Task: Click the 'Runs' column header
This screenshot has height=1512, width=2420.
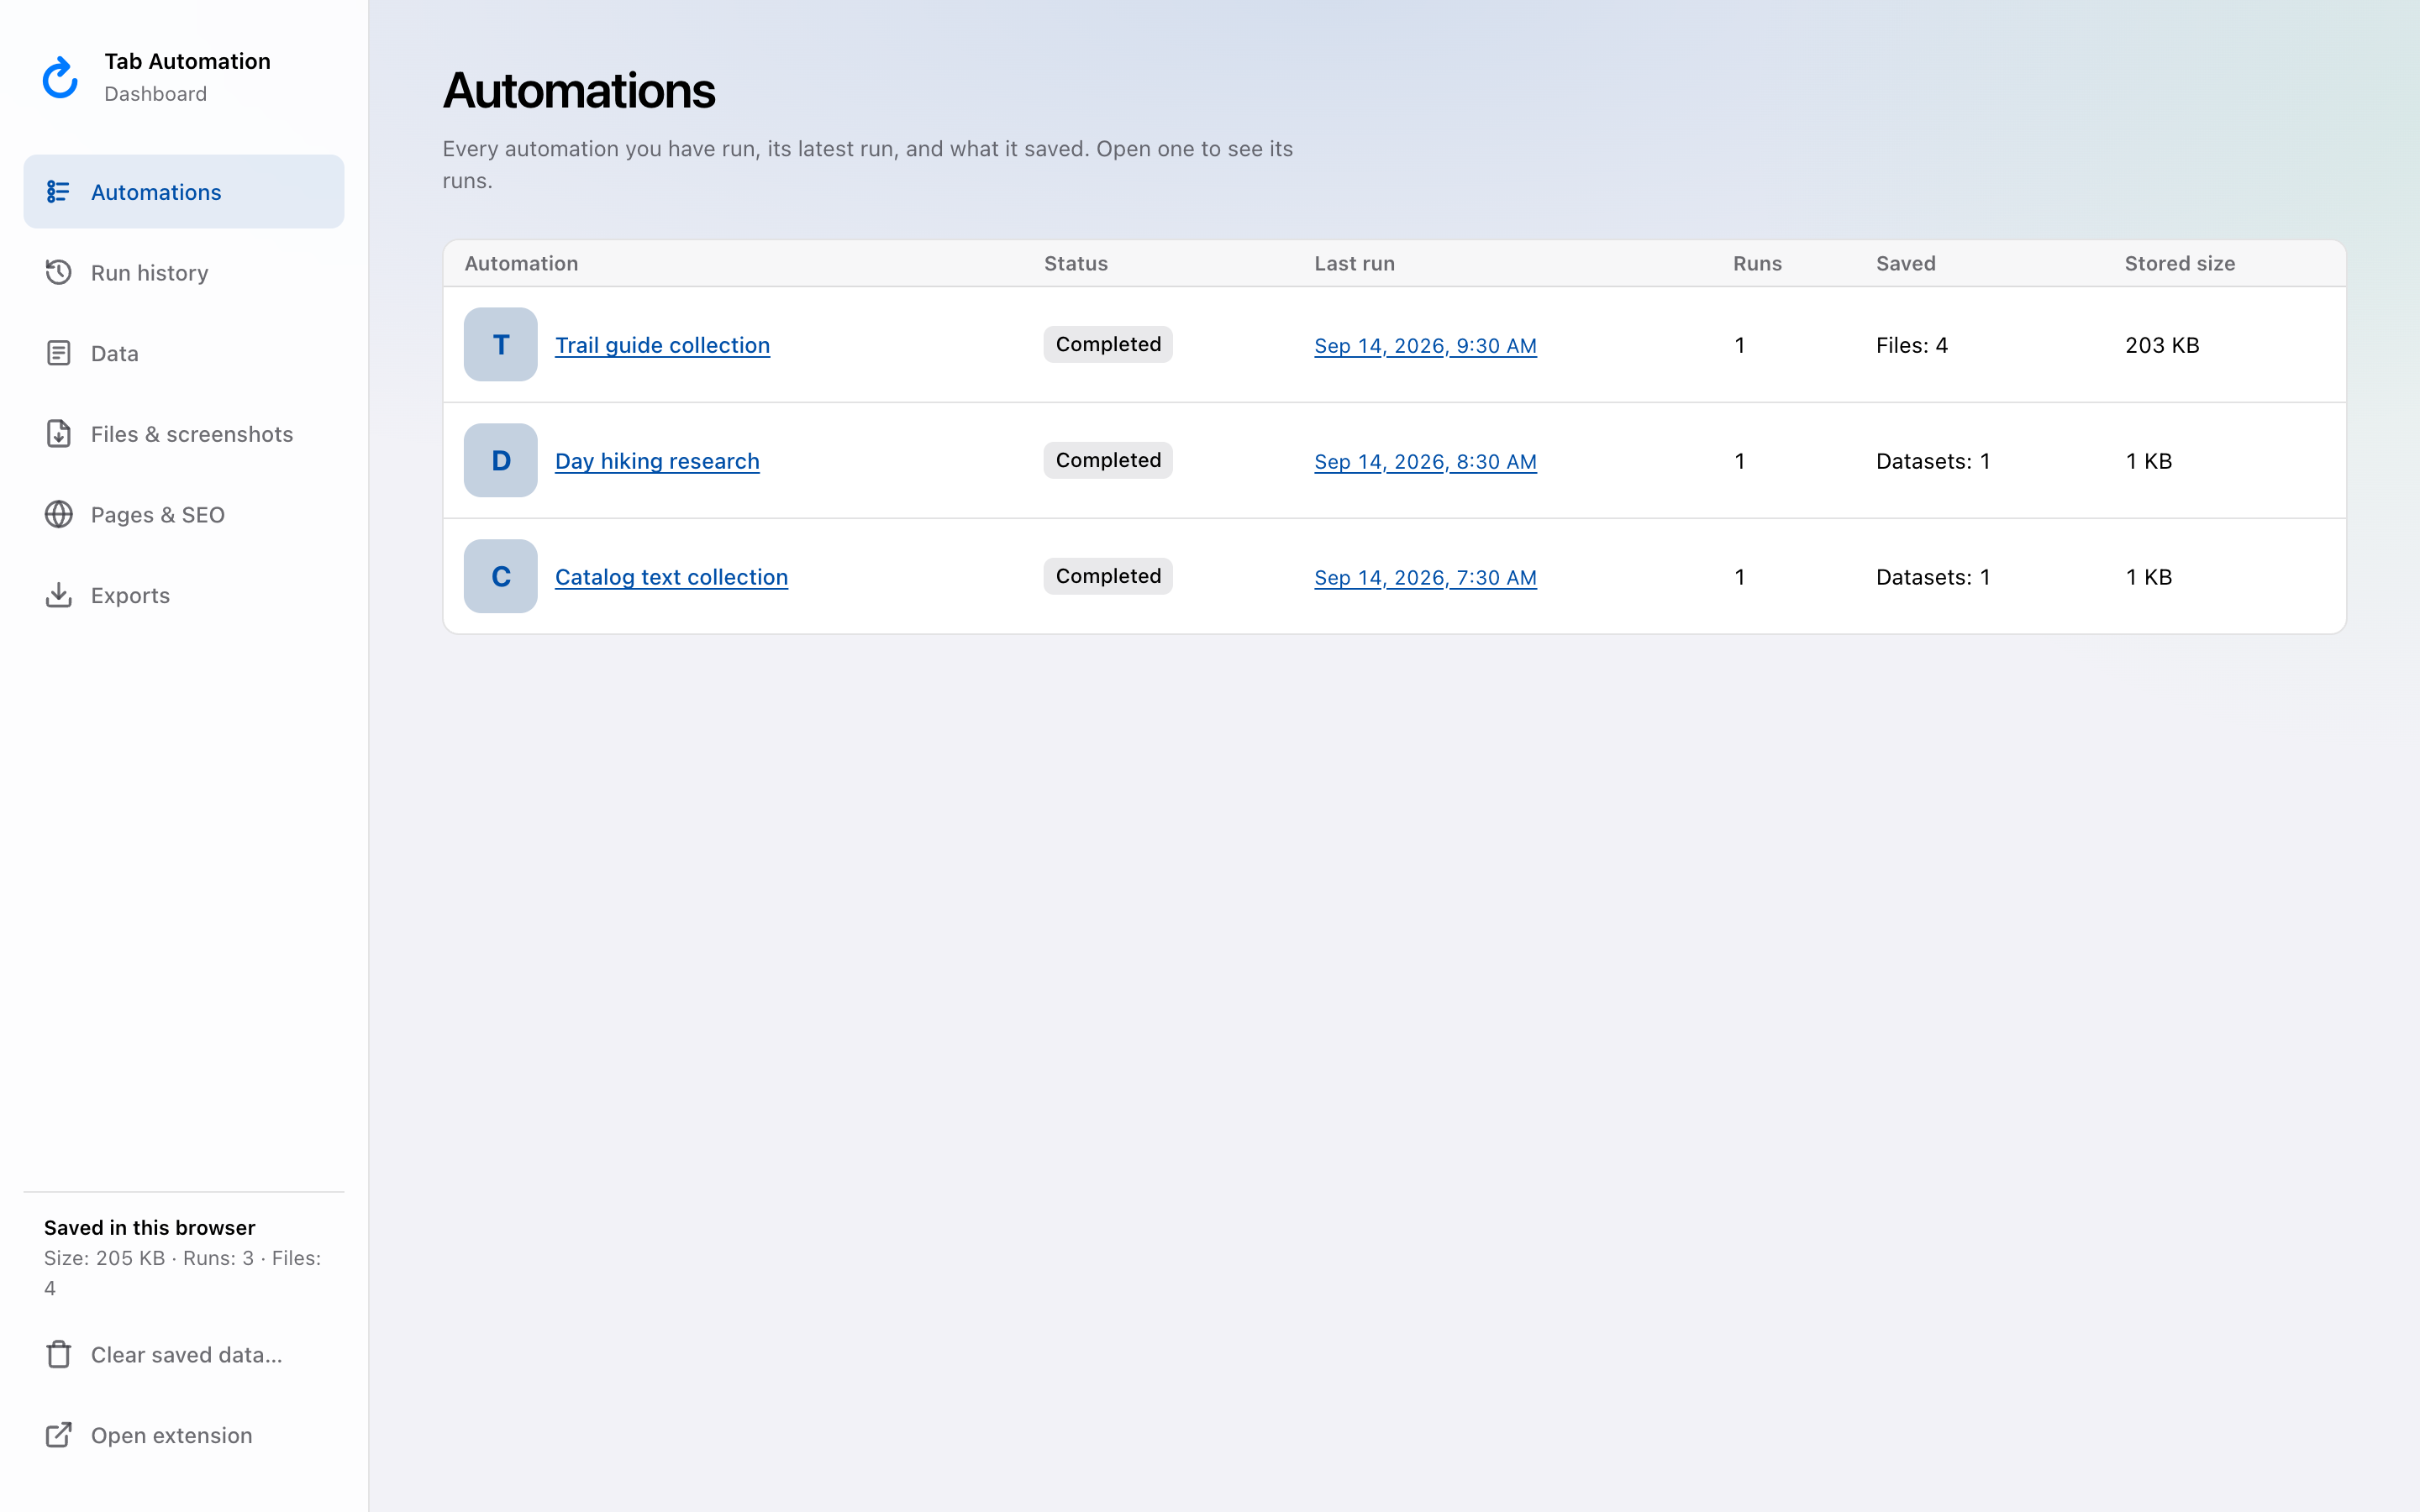Action: (1757, 263)
